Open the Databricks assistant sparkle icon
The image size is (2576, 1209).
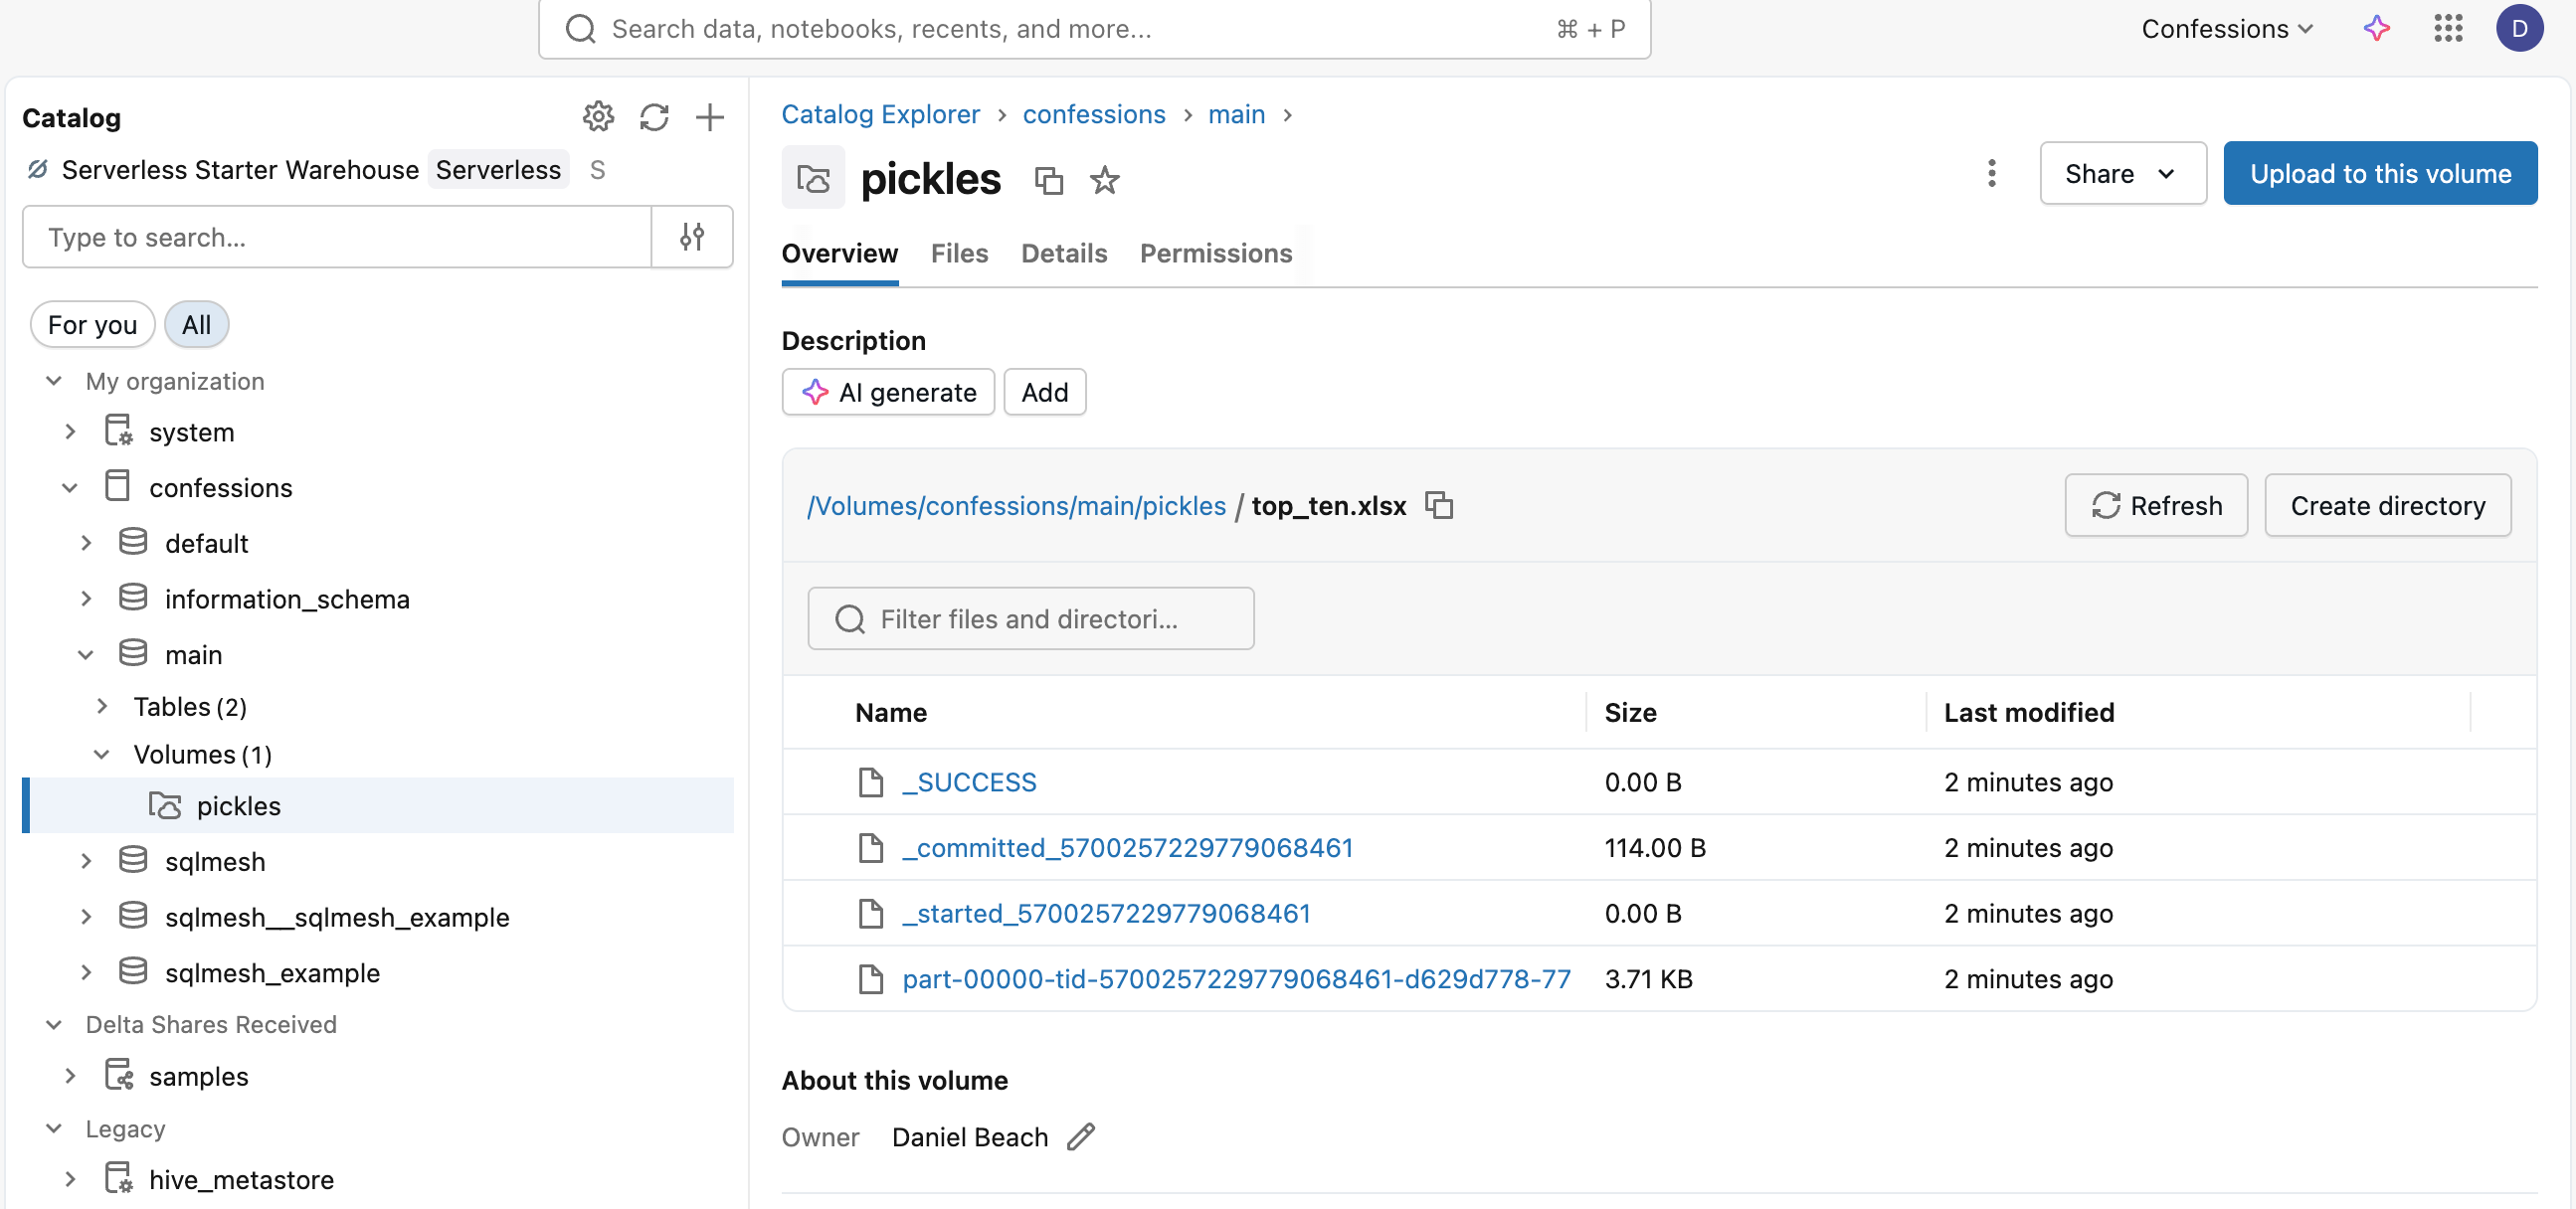pyautogui.click(x=2376, y=28)
